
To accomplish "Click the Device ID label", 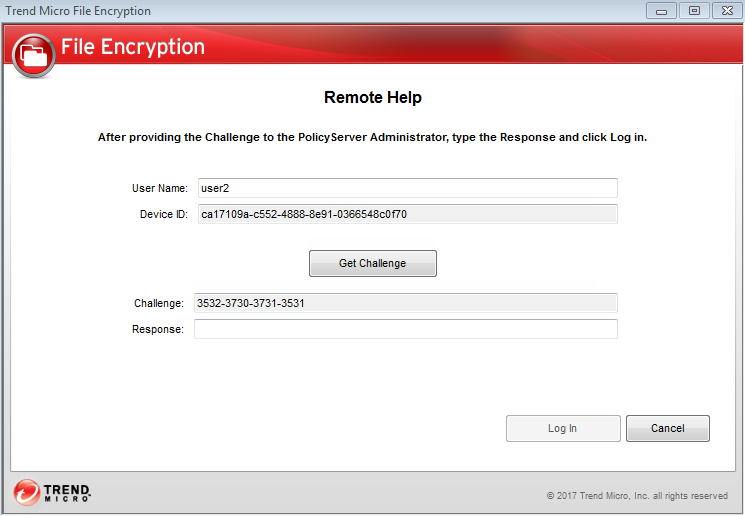I will click(x=163, y=214).
